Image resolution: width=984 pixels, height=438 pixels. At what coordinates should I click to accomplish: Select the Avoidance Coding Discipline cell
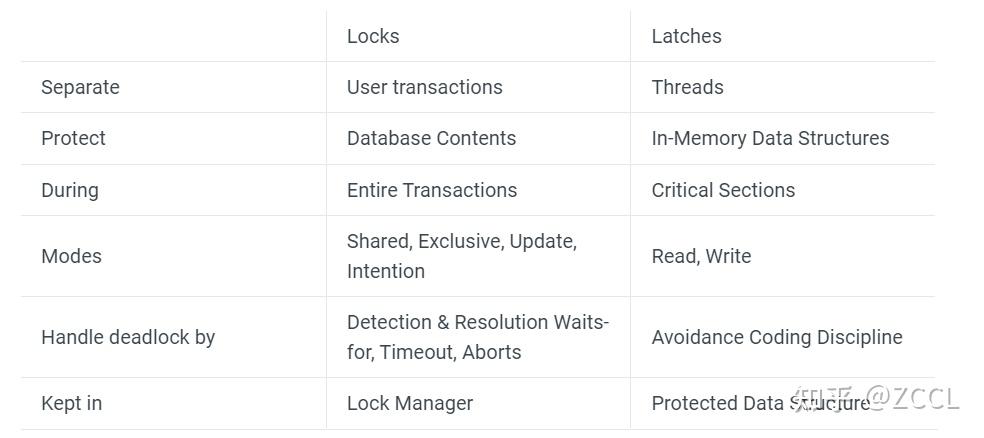coord(777,337)
